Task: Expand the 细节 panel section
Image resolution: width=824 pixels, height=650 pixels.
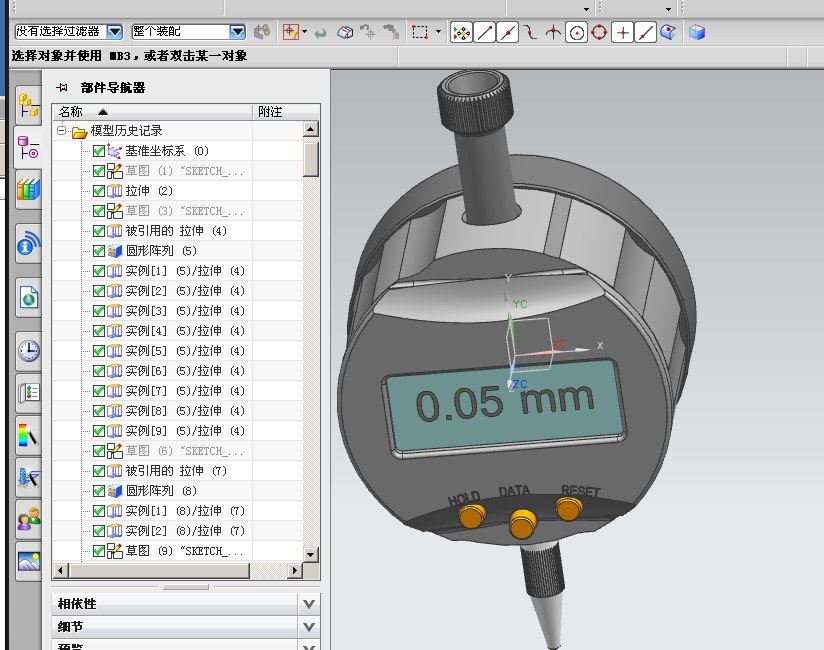Action: click(309, 627)
